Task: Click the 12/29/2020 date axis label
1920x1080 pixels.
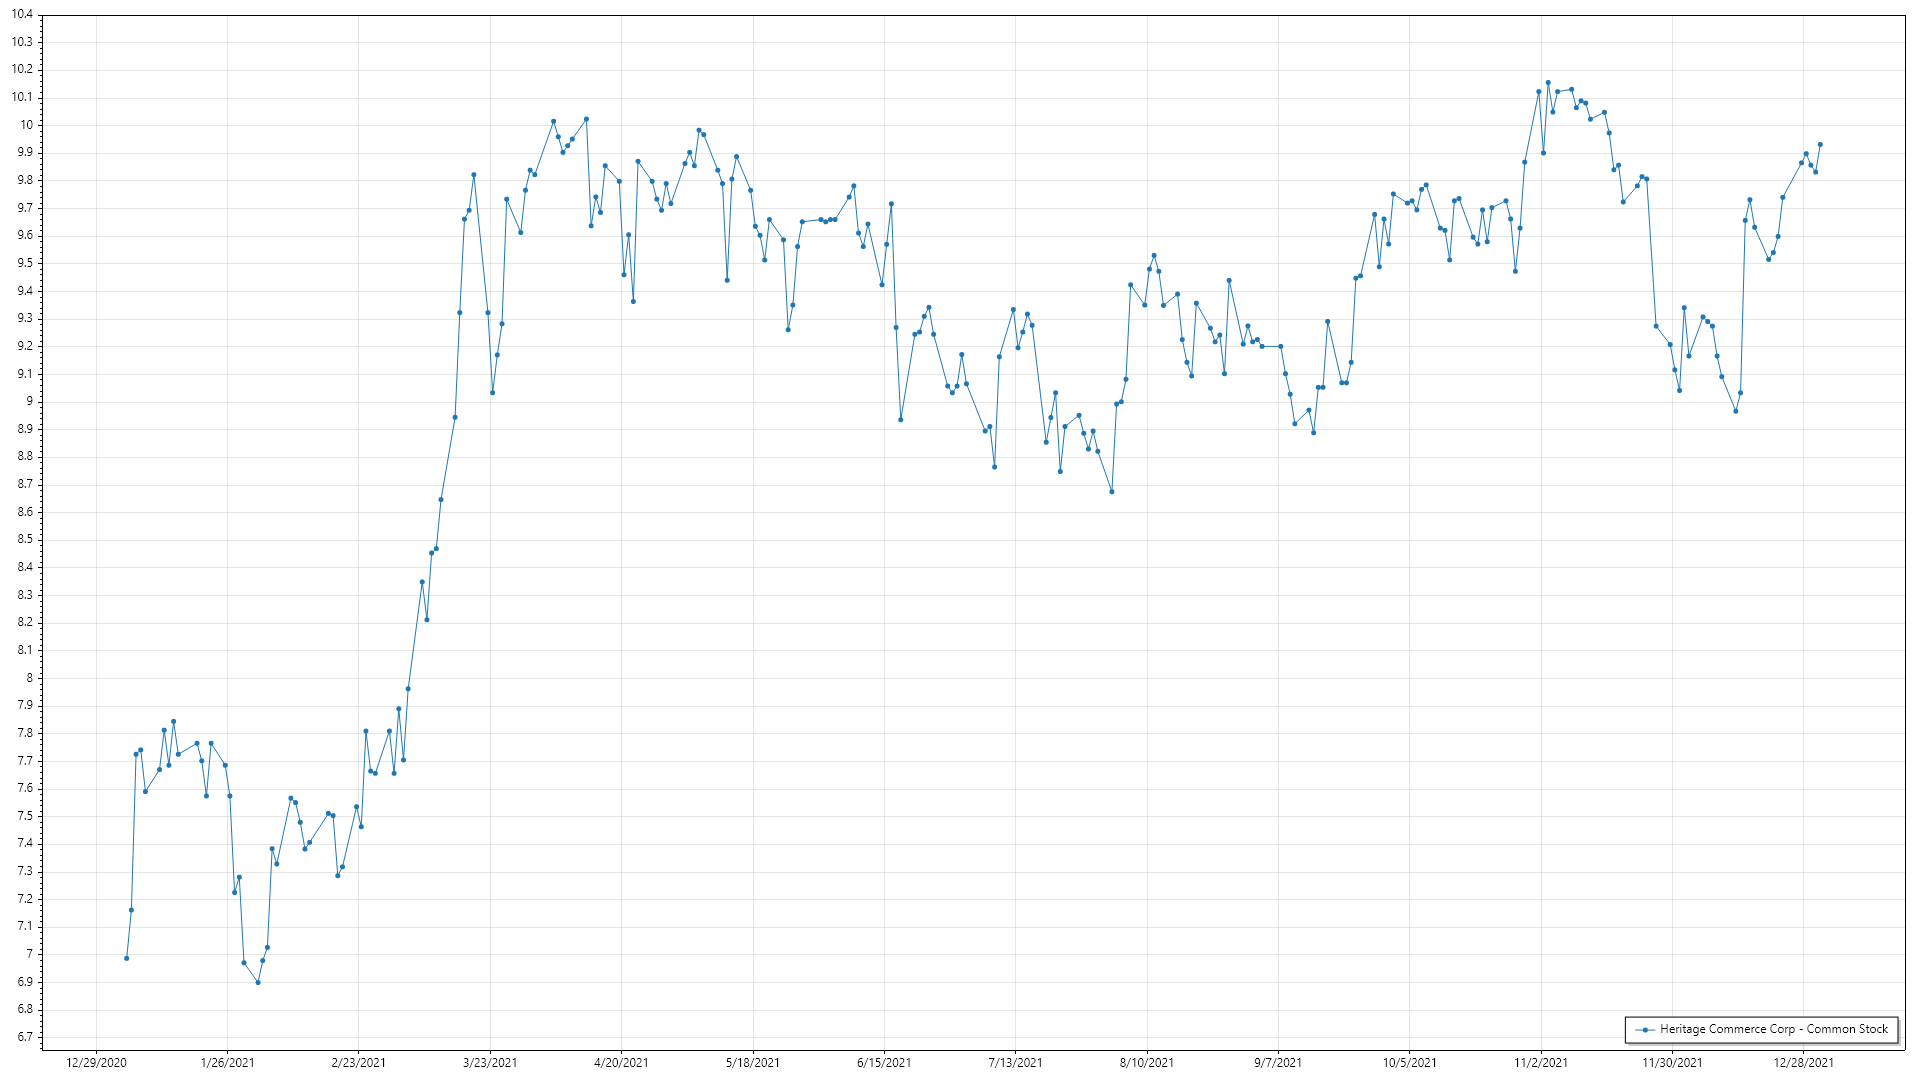Action: [x=96, y=1062]
